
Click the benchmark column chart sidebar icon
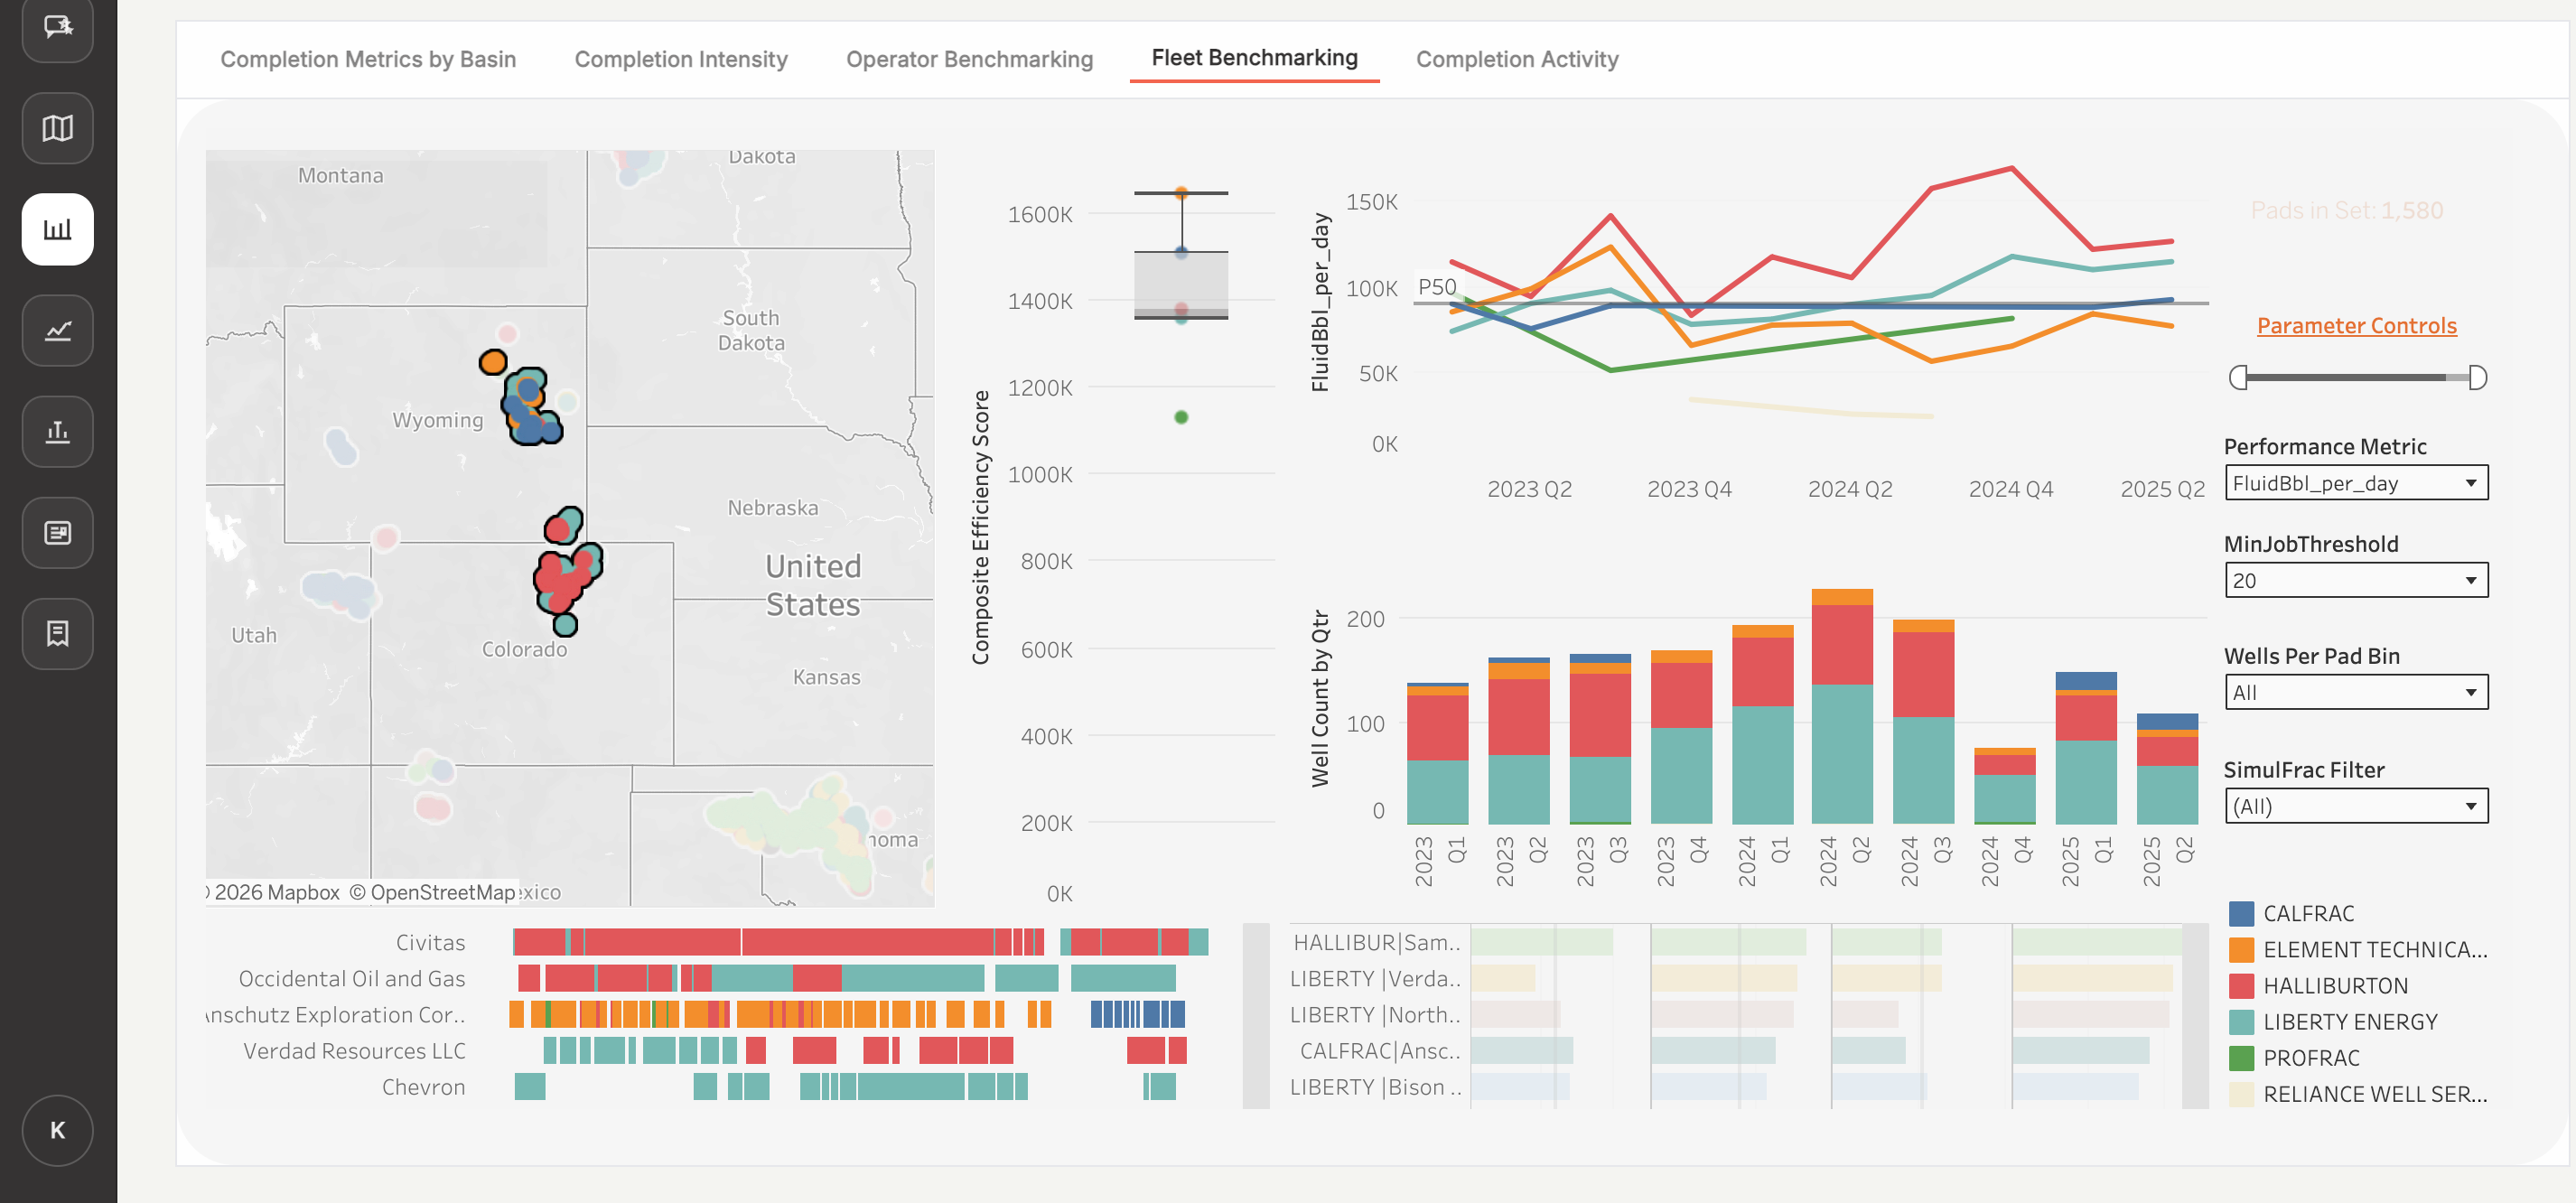pos(57,431)
